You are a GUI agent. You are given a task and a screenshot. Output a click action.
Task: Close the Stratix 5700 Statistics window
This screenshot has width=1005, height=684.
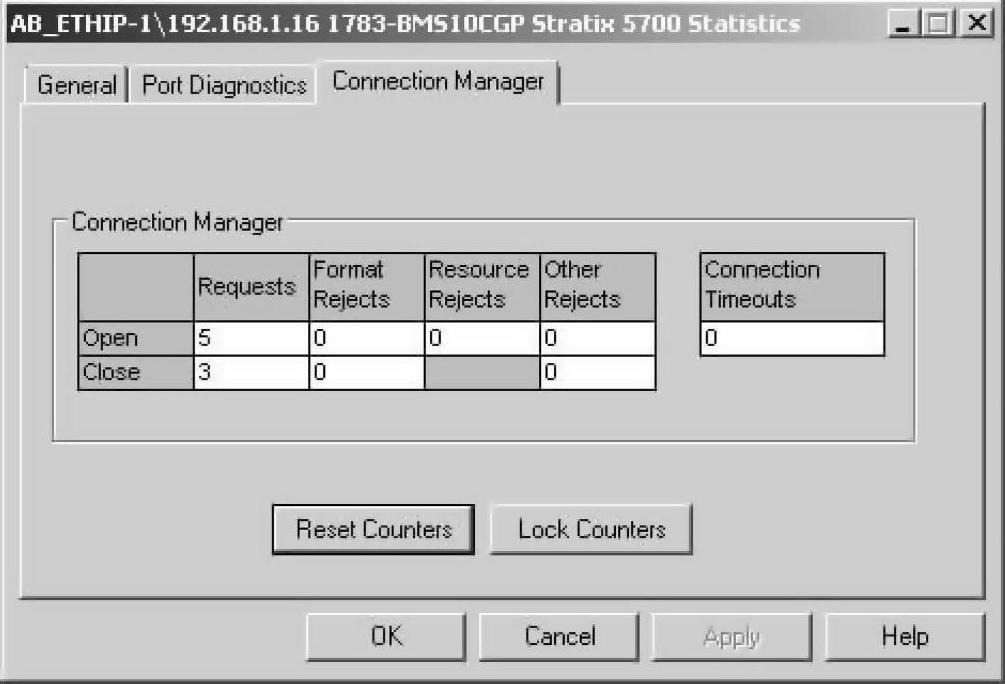point(976,24)
